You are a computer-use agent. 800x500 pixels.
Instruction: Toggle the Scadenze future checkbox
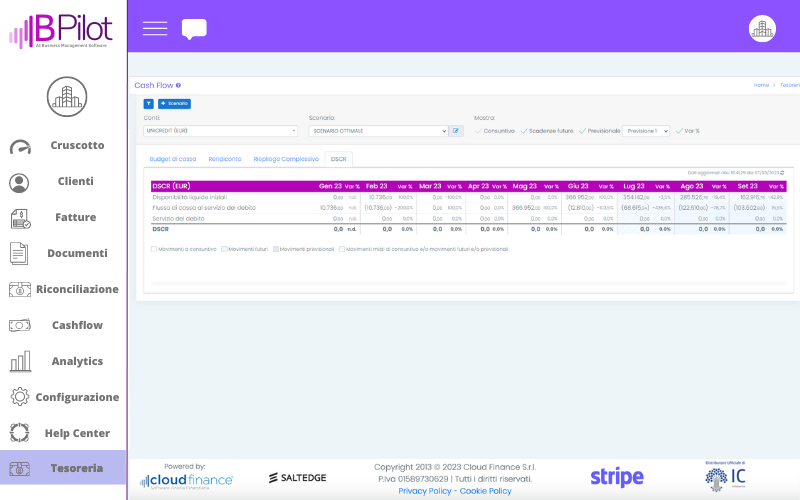point(523,131)
